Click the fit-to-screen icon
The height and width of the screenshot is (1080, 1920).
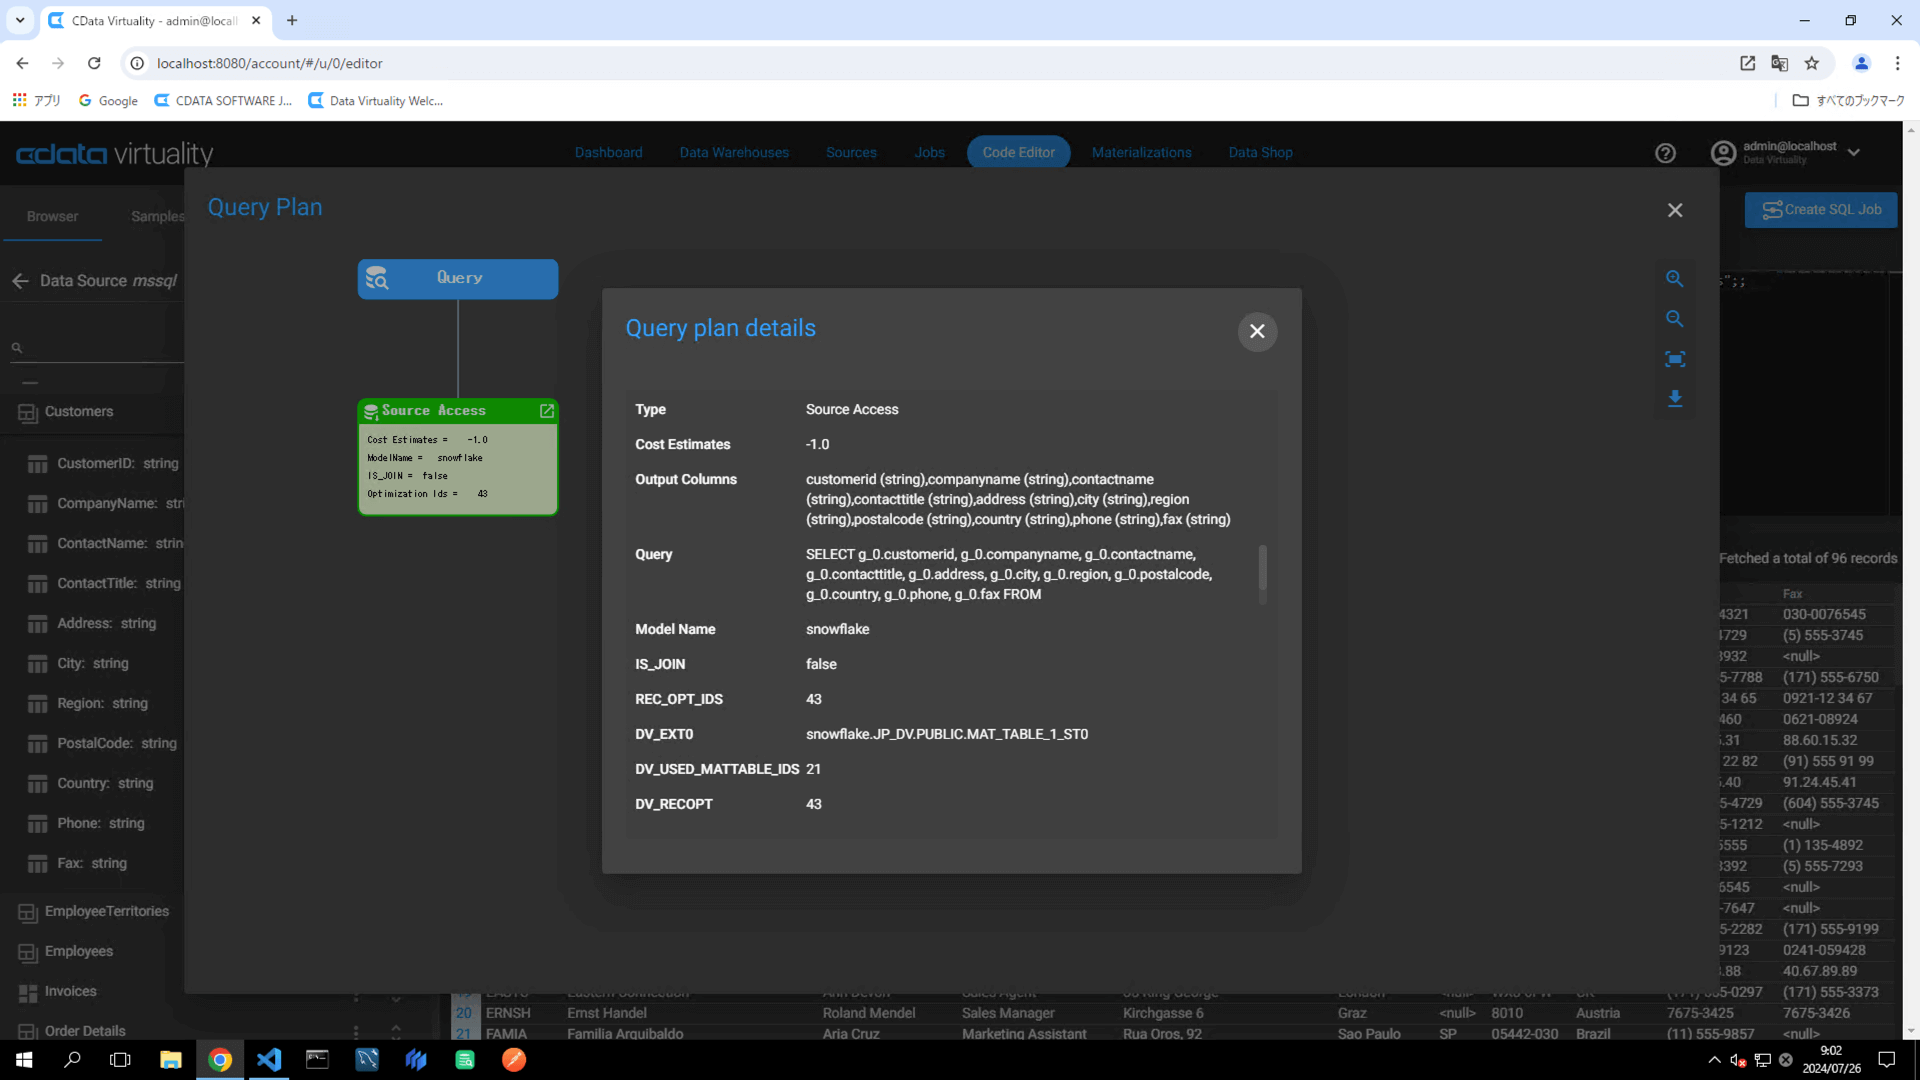click(1674, 359)
